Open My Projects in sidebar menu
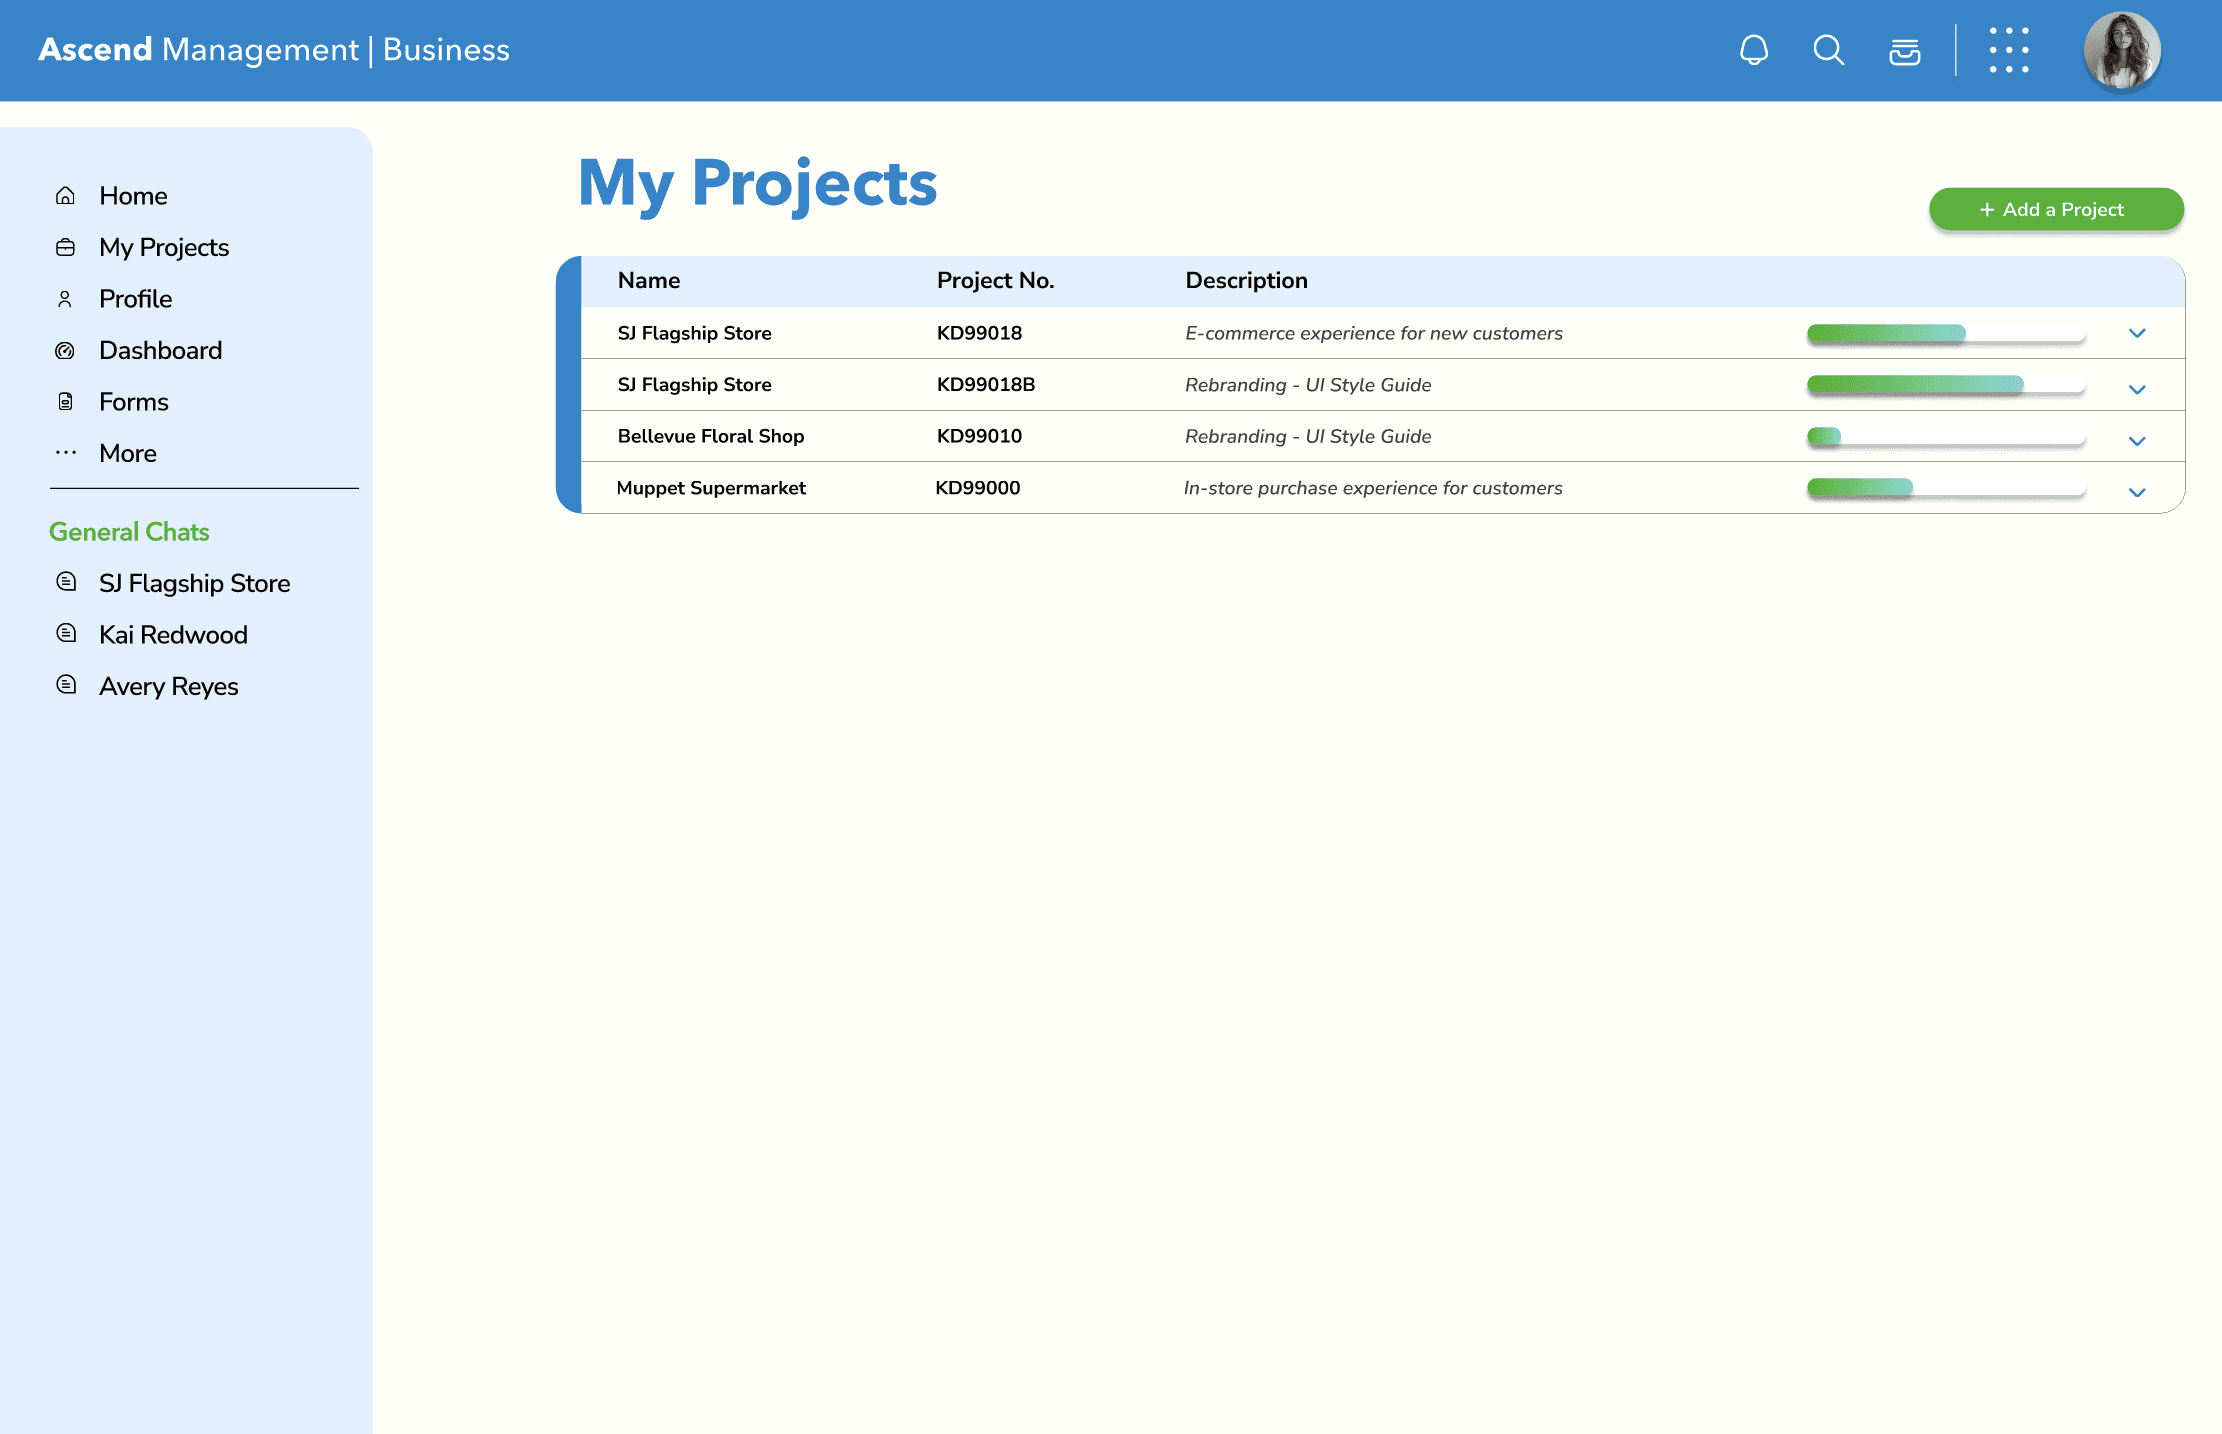Viewport: 2222px width, 1434px height. 164,248
